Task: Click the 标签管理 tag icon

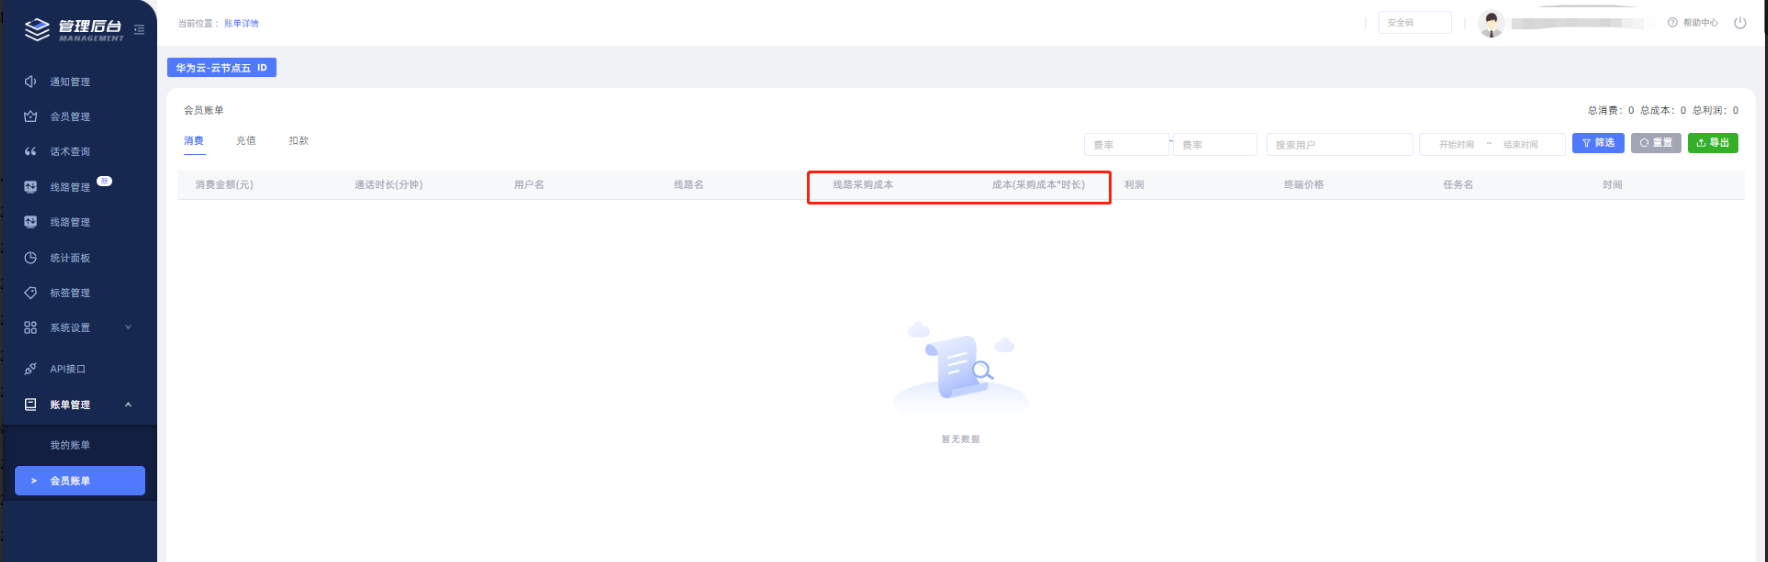Action: (30, 293)
